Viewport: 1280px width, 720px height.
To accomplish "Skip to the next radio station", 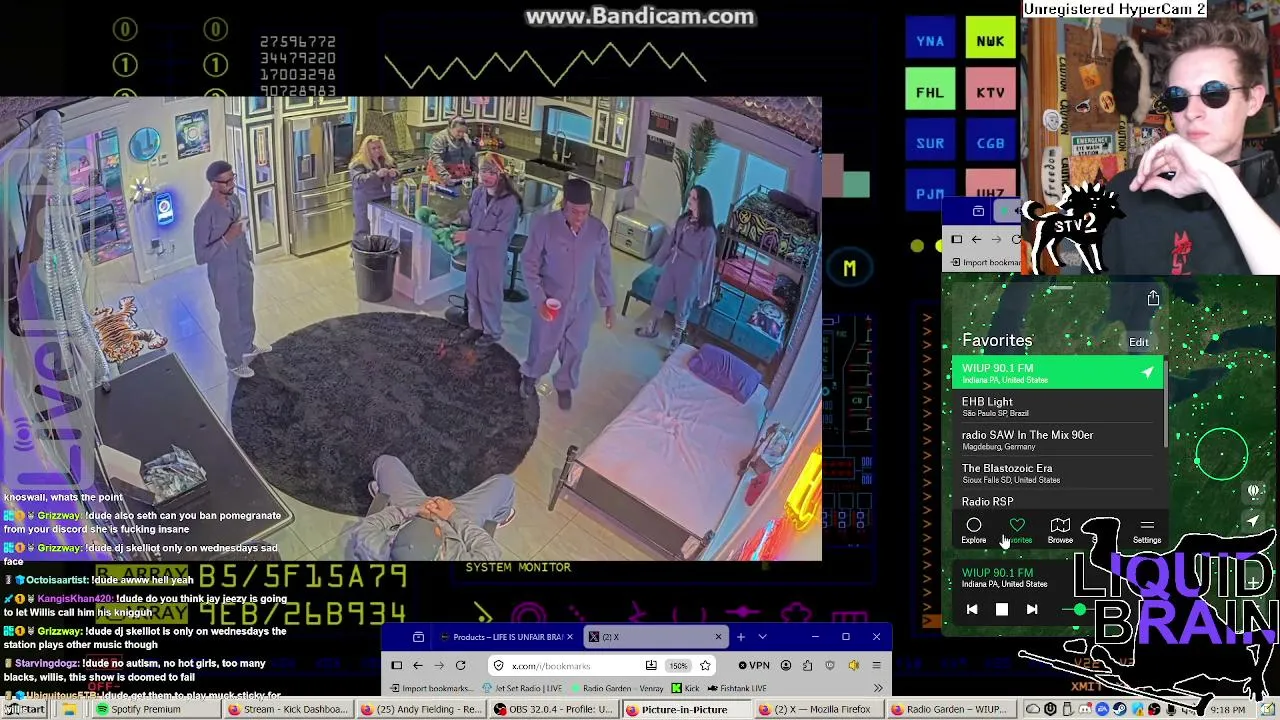I will click(x=1032, y=609).
